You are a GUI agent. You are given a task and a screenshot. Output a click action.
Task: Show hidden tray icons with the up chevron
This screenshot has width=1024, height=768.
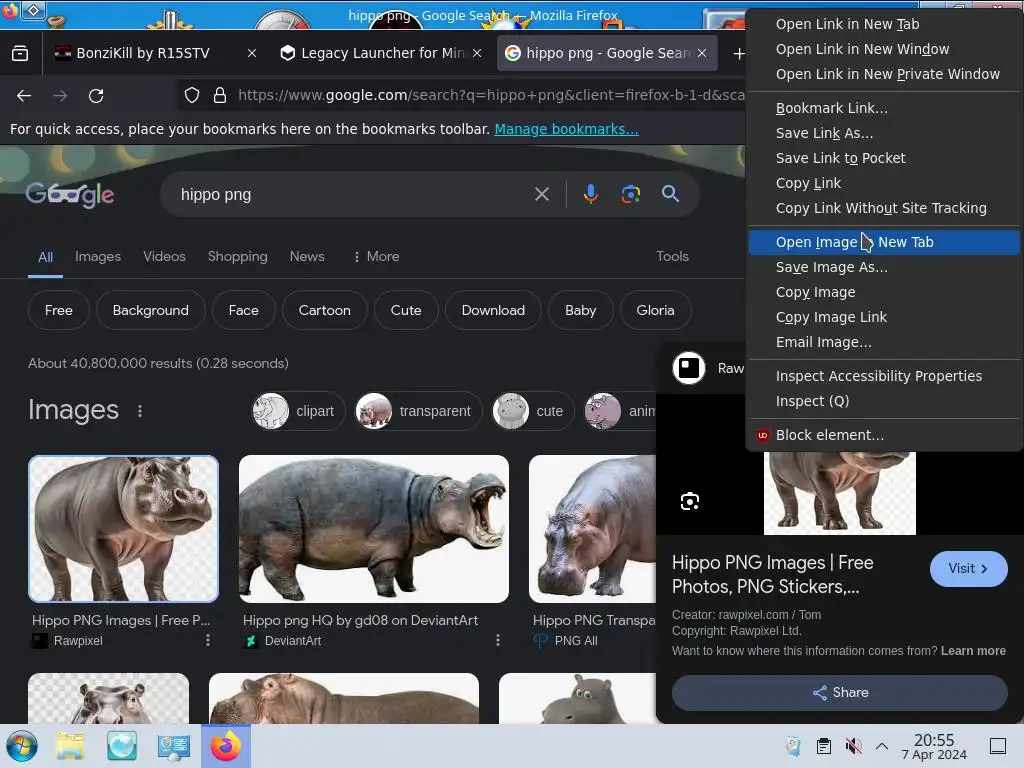coord(882,746)
